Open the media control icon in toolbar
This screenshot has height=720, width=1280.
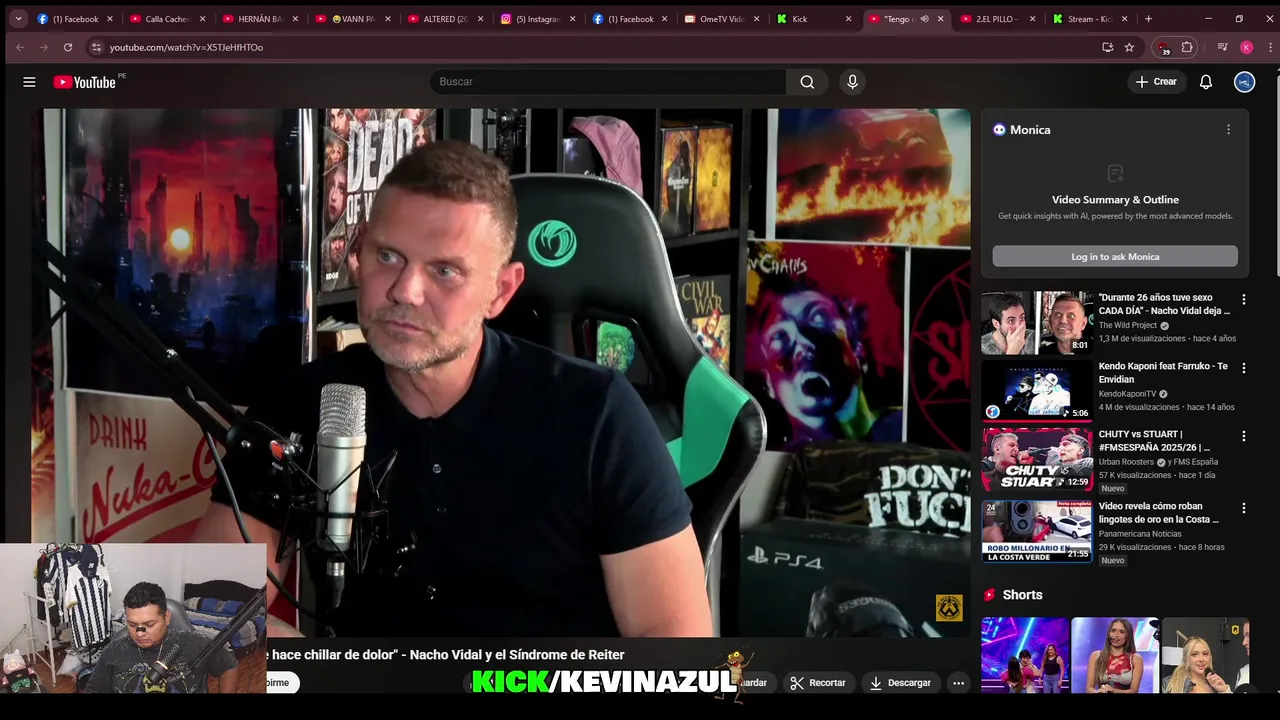[1222, 47]
